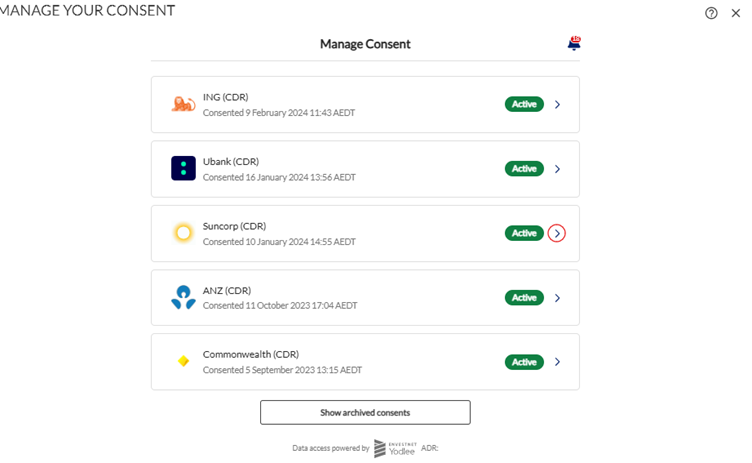Click the Active badge for ANZ
This screenshot has width=752, height=463.
click(x=524, y=297)
